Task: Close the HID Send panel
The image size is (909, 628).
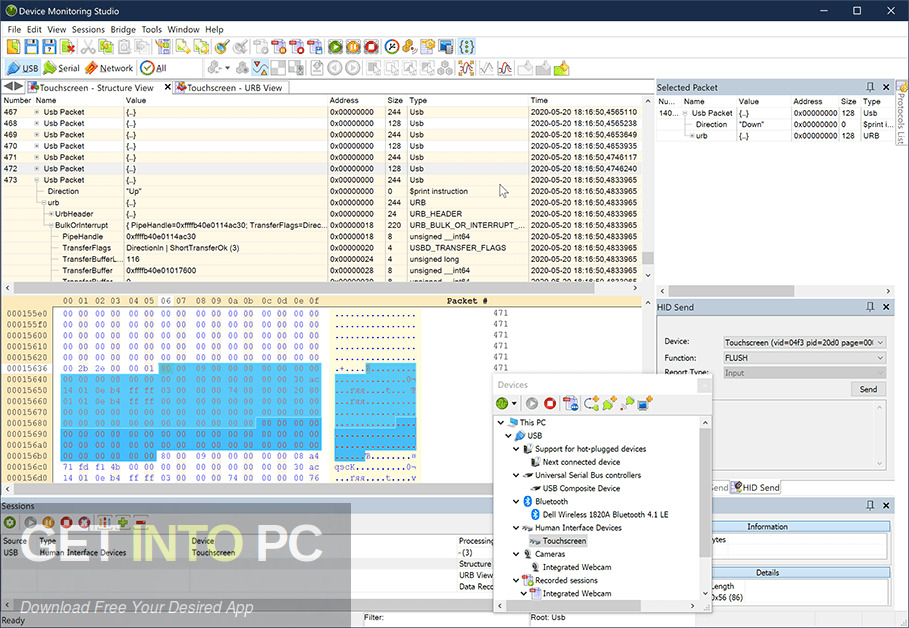Action: (886, 307)
